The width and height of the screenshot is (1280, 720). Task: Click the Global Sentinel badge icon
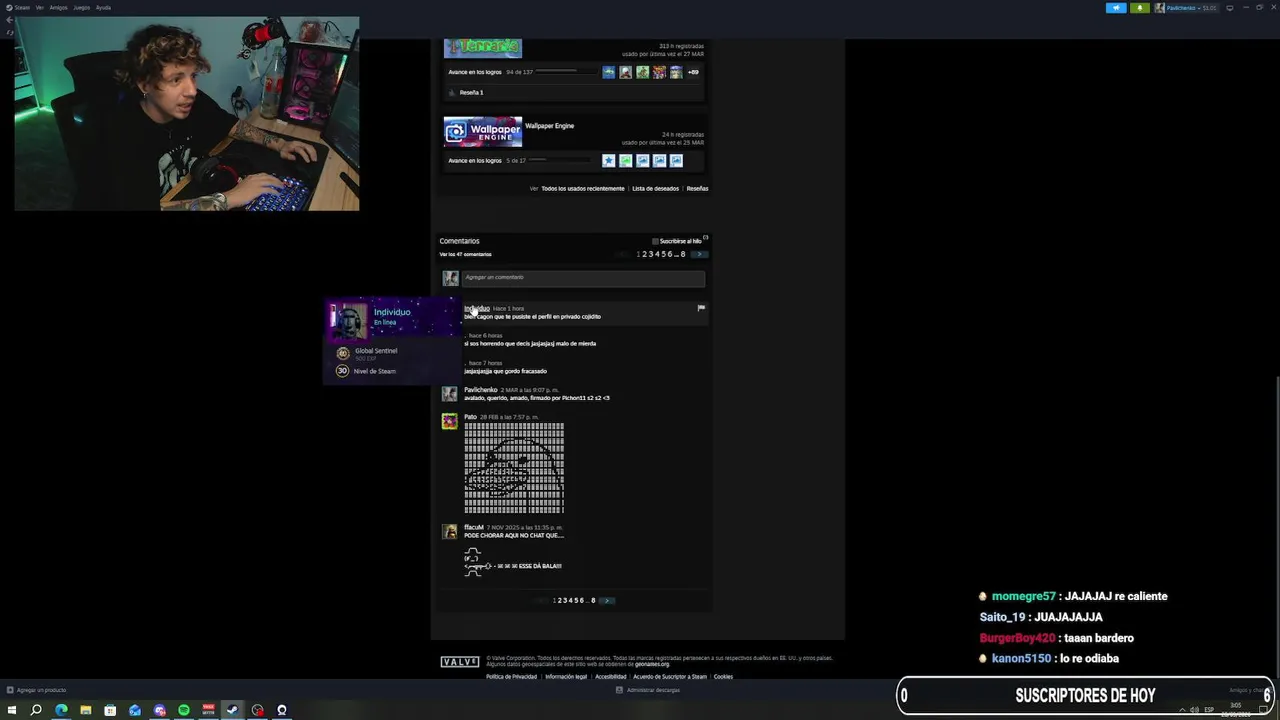tap(343, 353)
